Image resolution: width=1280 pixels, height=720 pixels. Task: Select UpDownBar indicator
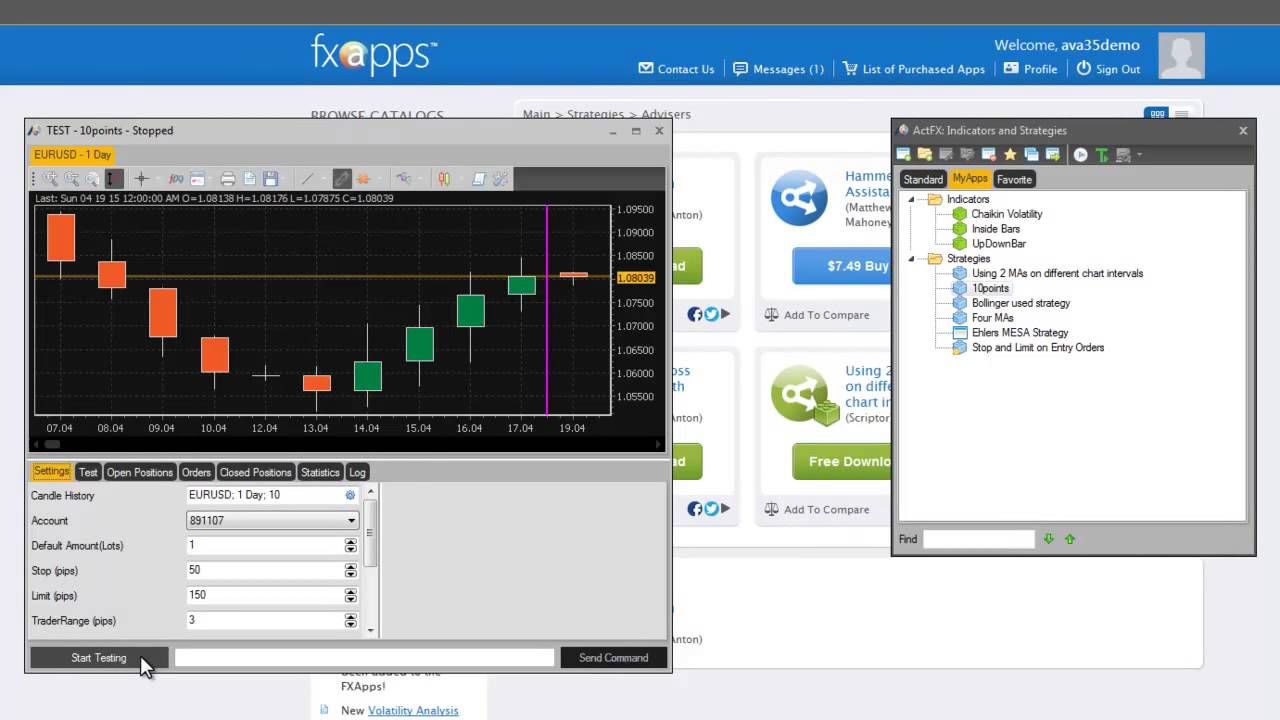pyautogui.click(x=998, y=244)
